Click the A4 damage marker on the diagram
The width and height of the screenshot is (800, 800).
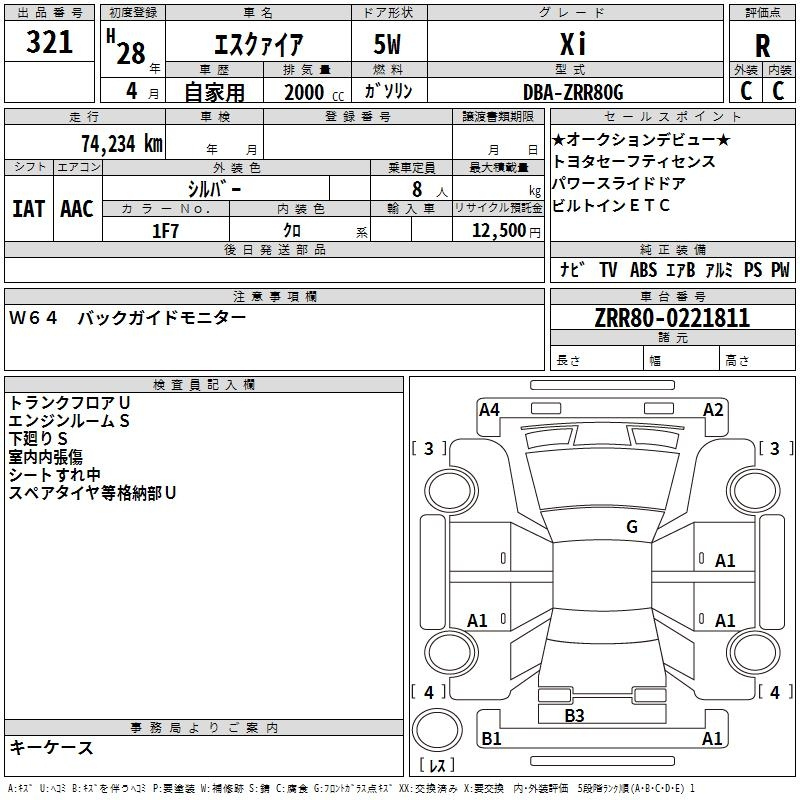pyautogui.click(x=489, y=409)
